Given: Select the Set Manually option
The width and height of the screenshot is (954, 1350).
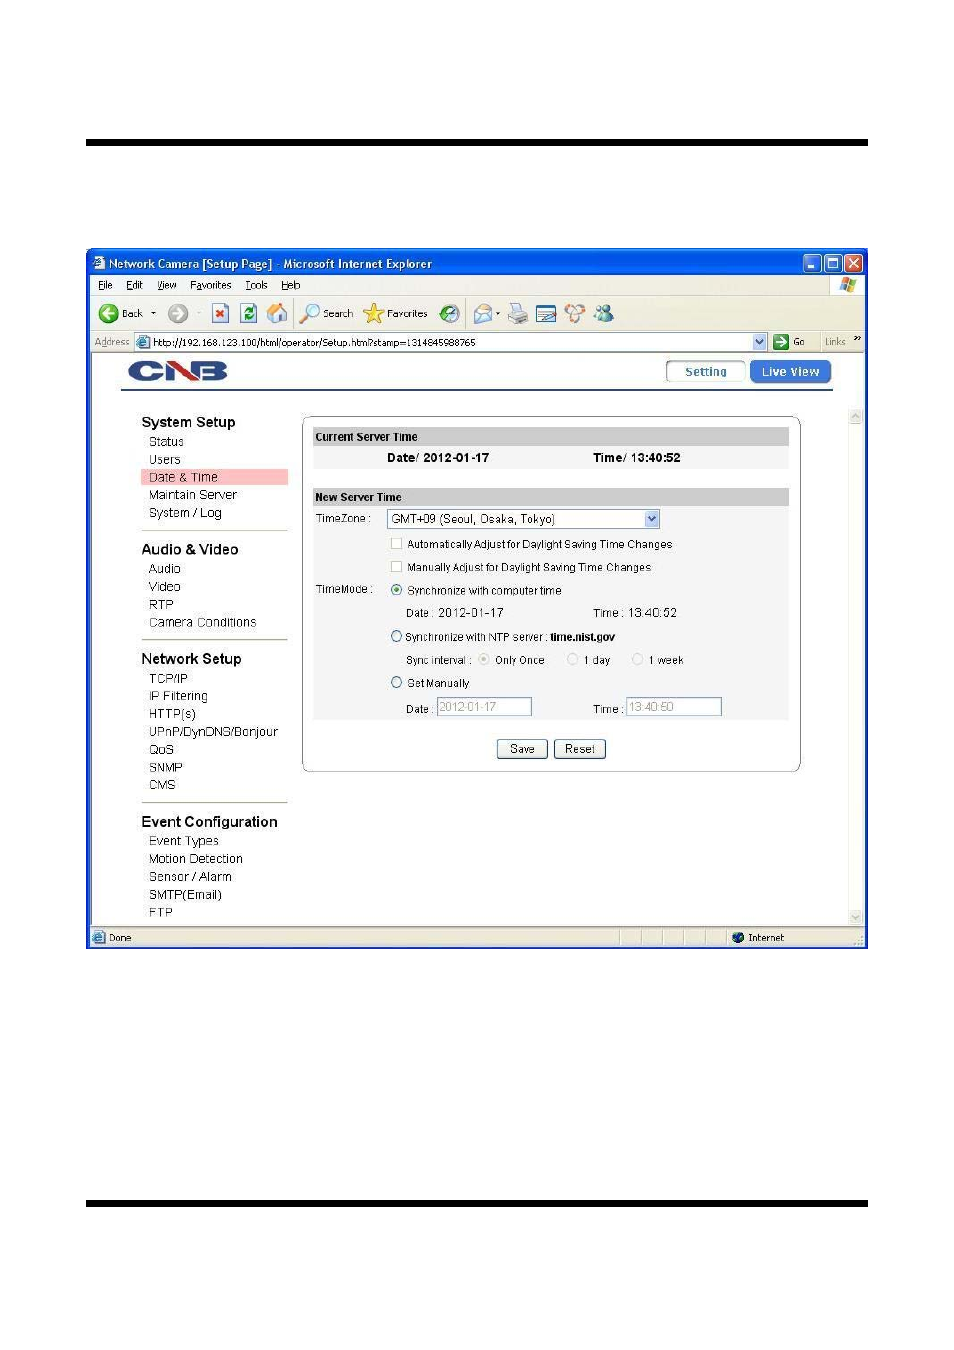Looking at the screenshot, I should coord(397,682).
